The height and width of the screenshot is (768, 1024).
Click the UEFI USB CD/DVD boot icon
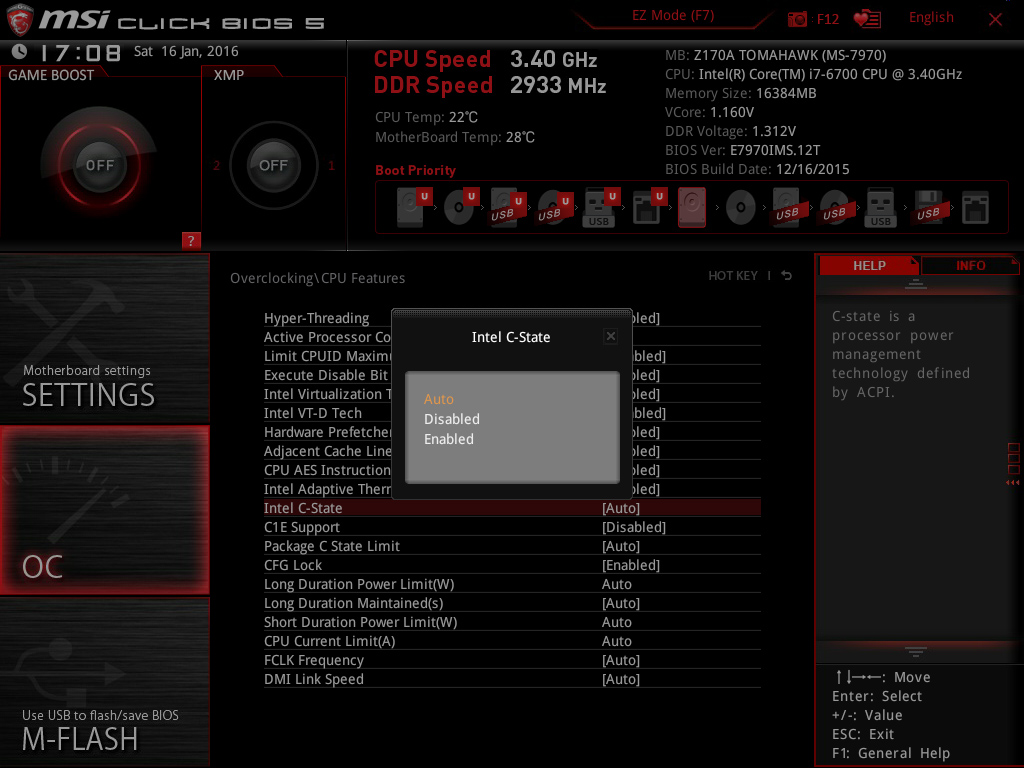point(555,207)
